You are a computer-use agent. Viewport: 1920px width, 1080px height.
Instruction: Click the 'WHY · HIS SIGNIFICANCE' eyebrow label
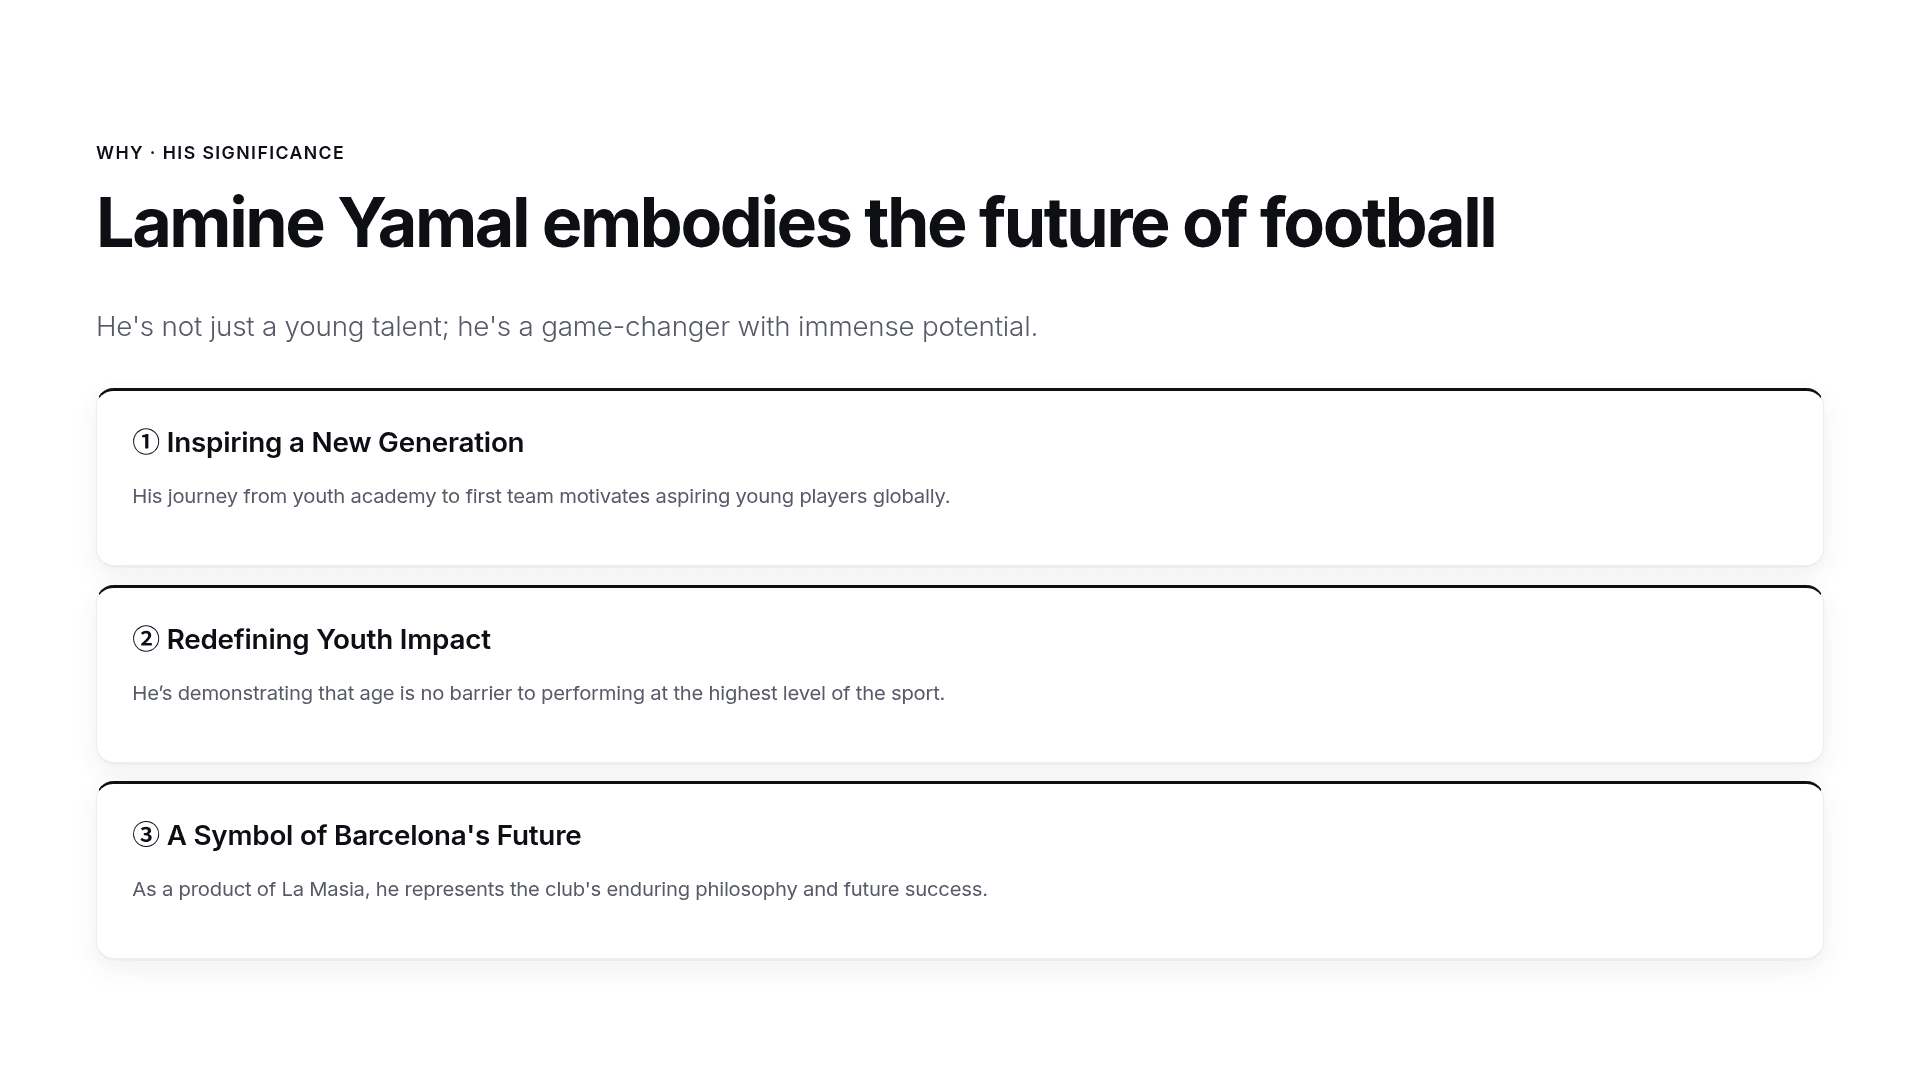point(220,153)
